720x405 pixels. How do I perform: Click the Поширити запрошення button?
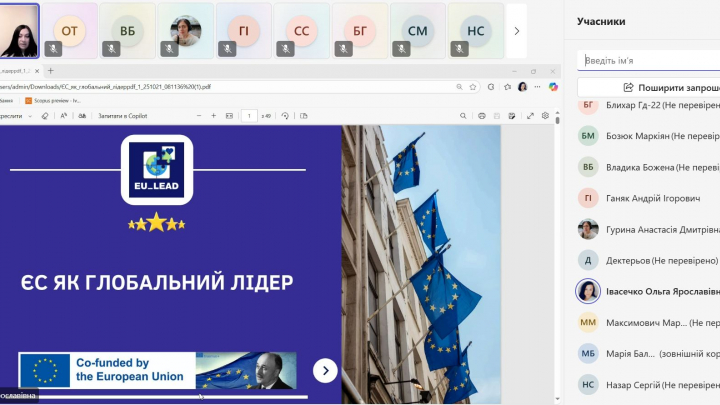pos(648,87)
